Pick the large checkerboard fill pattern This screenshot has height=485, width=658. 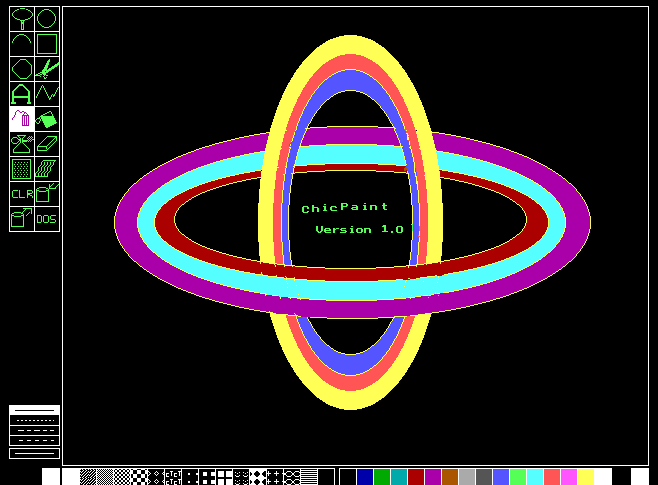click(x=139, y=477)
